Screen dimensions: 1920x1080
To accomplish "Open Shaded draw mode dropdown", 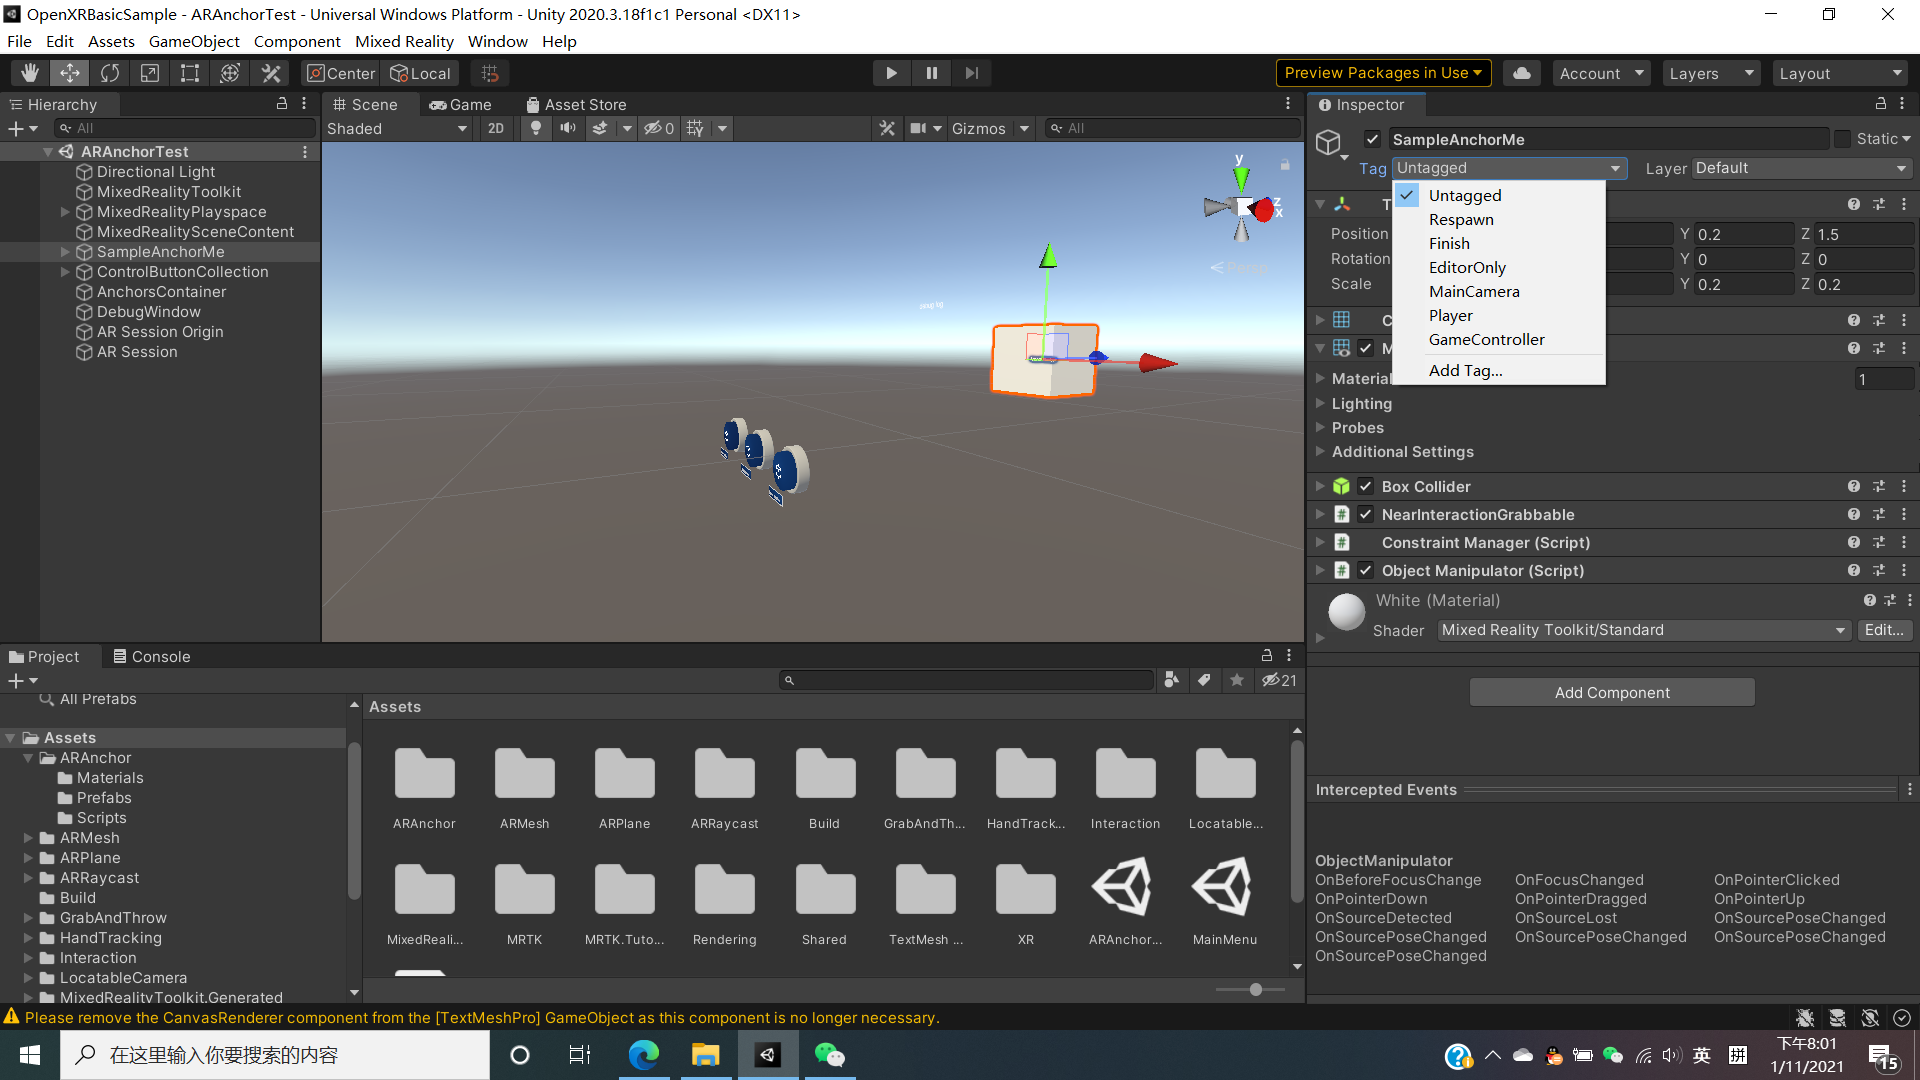I will (397, 128).
